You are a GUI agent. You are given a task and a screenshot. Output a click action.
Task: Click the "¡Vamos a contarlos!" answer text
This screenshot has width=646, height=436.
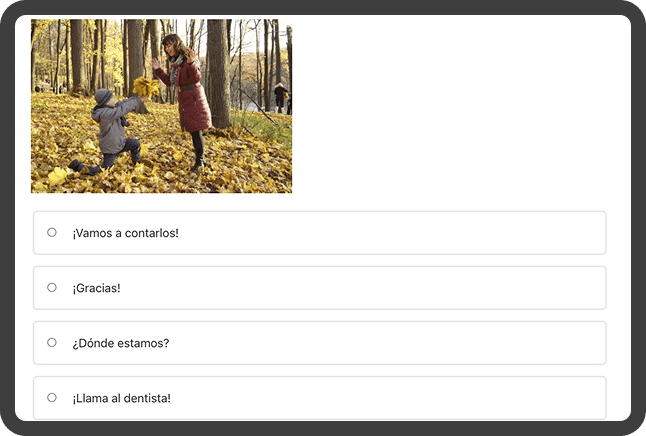click(x=125, y=233)
